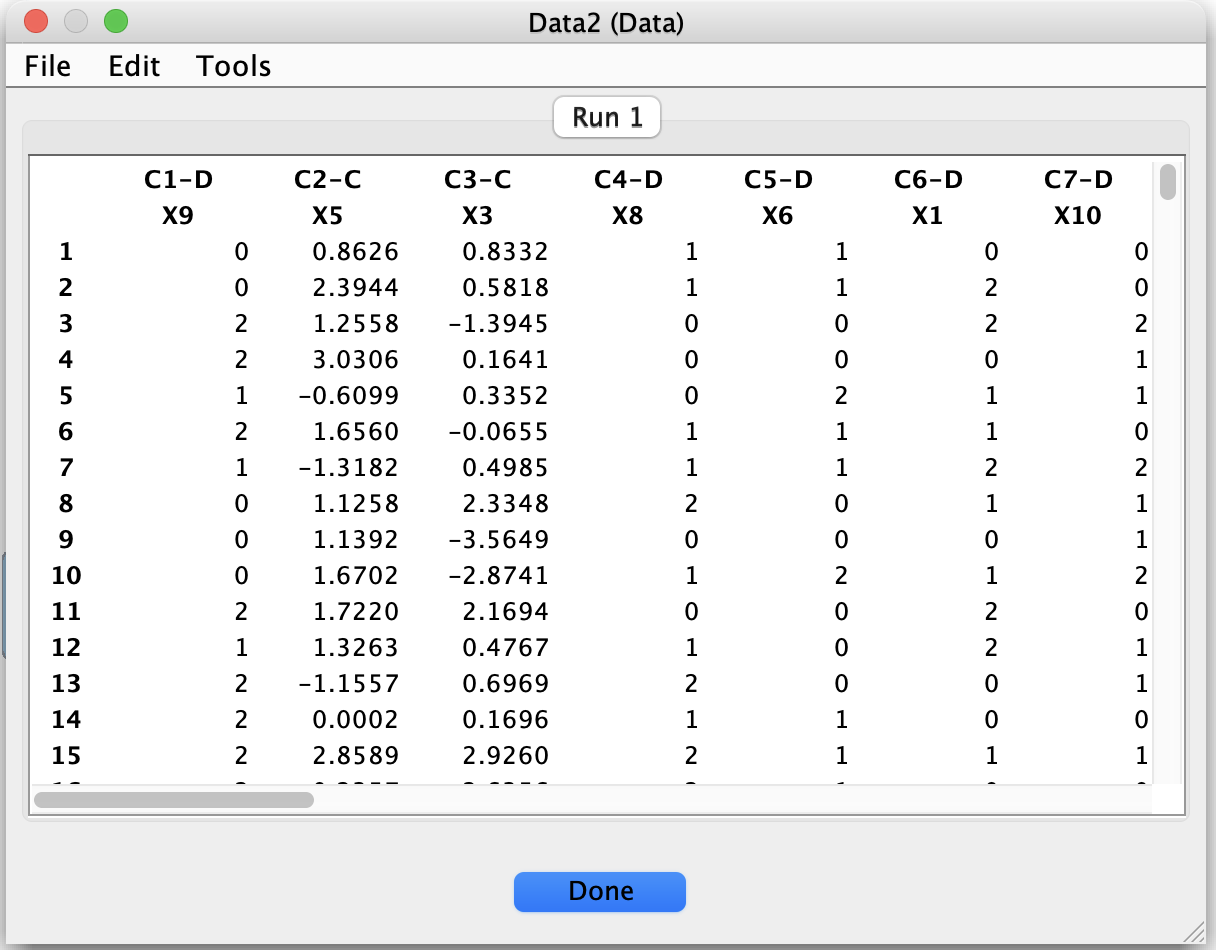Image resolution: width=1216 pixels, height=950 pixels.
Task: Click cell value 1.7220
Action: point(355,612)
